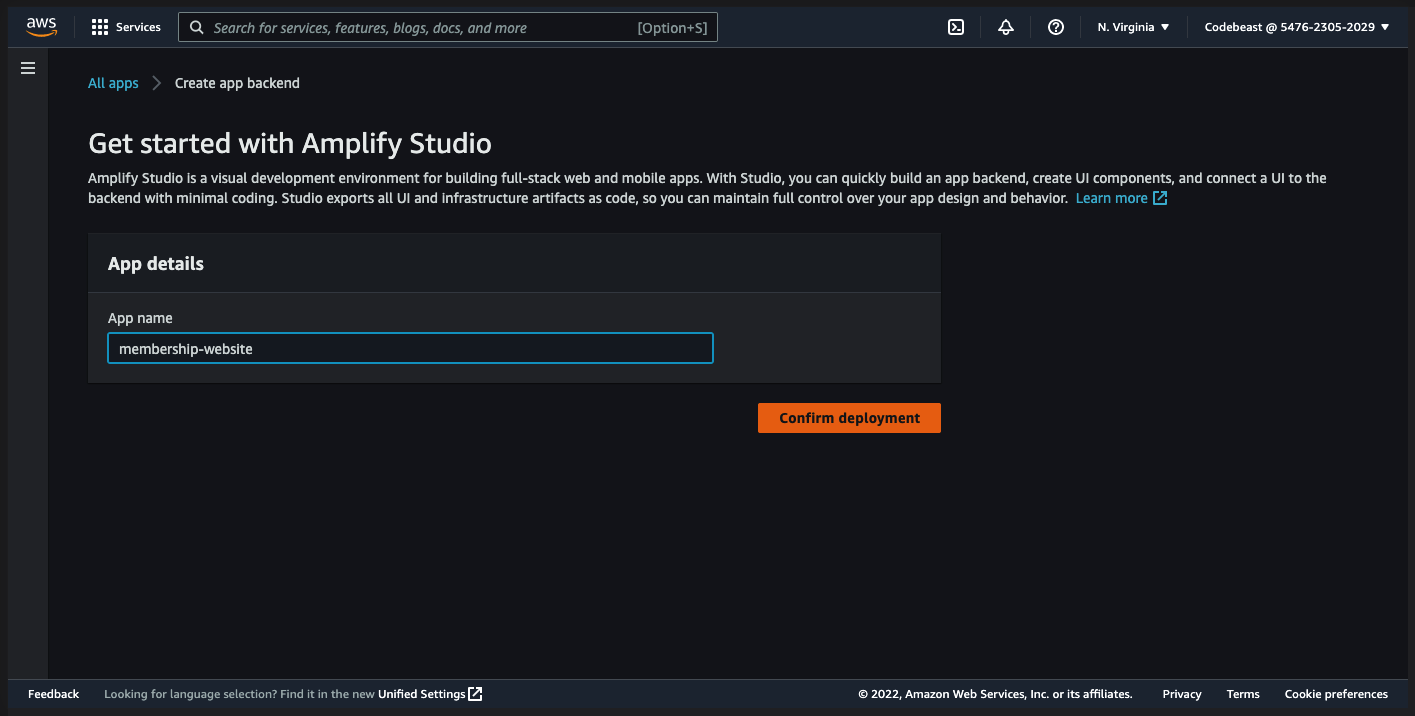Image resolution: width=1415 pixels, height=716 pixels.
Task: View notifications bell icon
Action: click(1006, 27)
